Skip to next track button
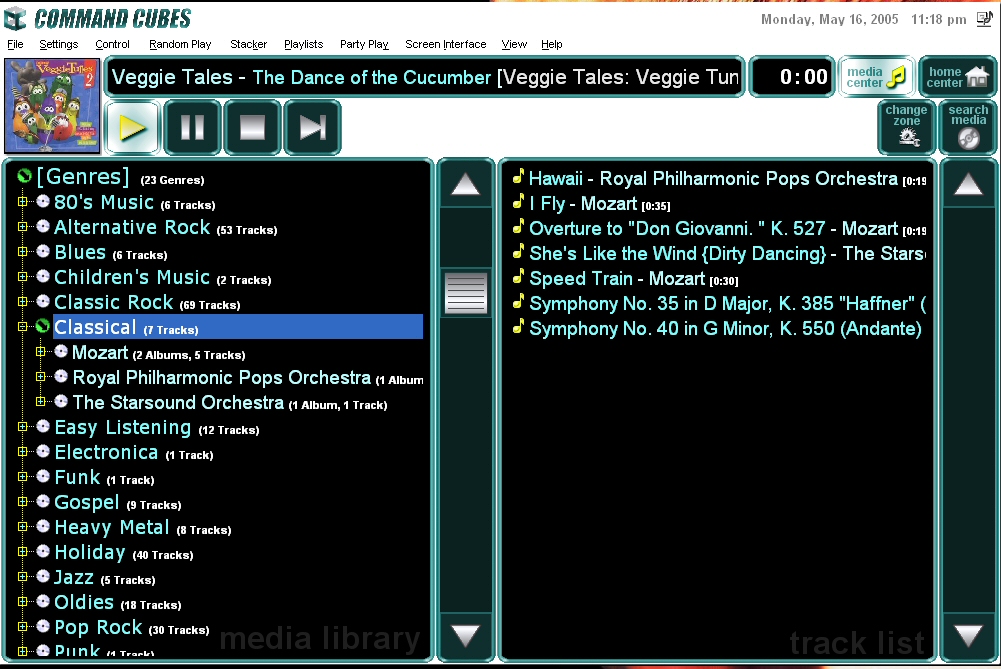This screenshot has height=669, width=1001. point(312,128)
